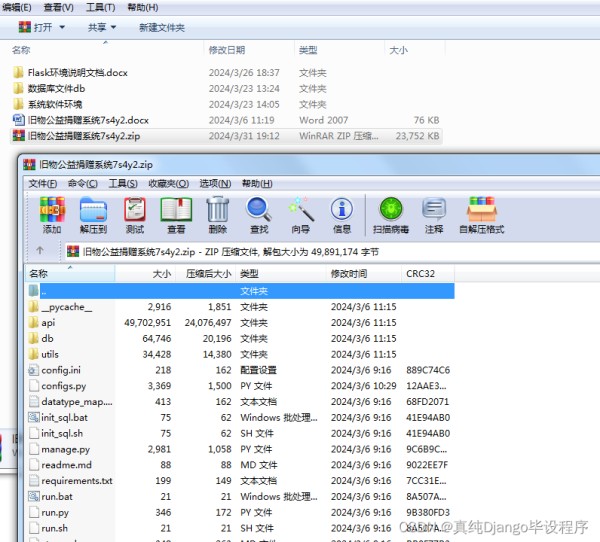Click the db folder icon in archive
This screenshot has height=542, width=600.
pos(34,338)
